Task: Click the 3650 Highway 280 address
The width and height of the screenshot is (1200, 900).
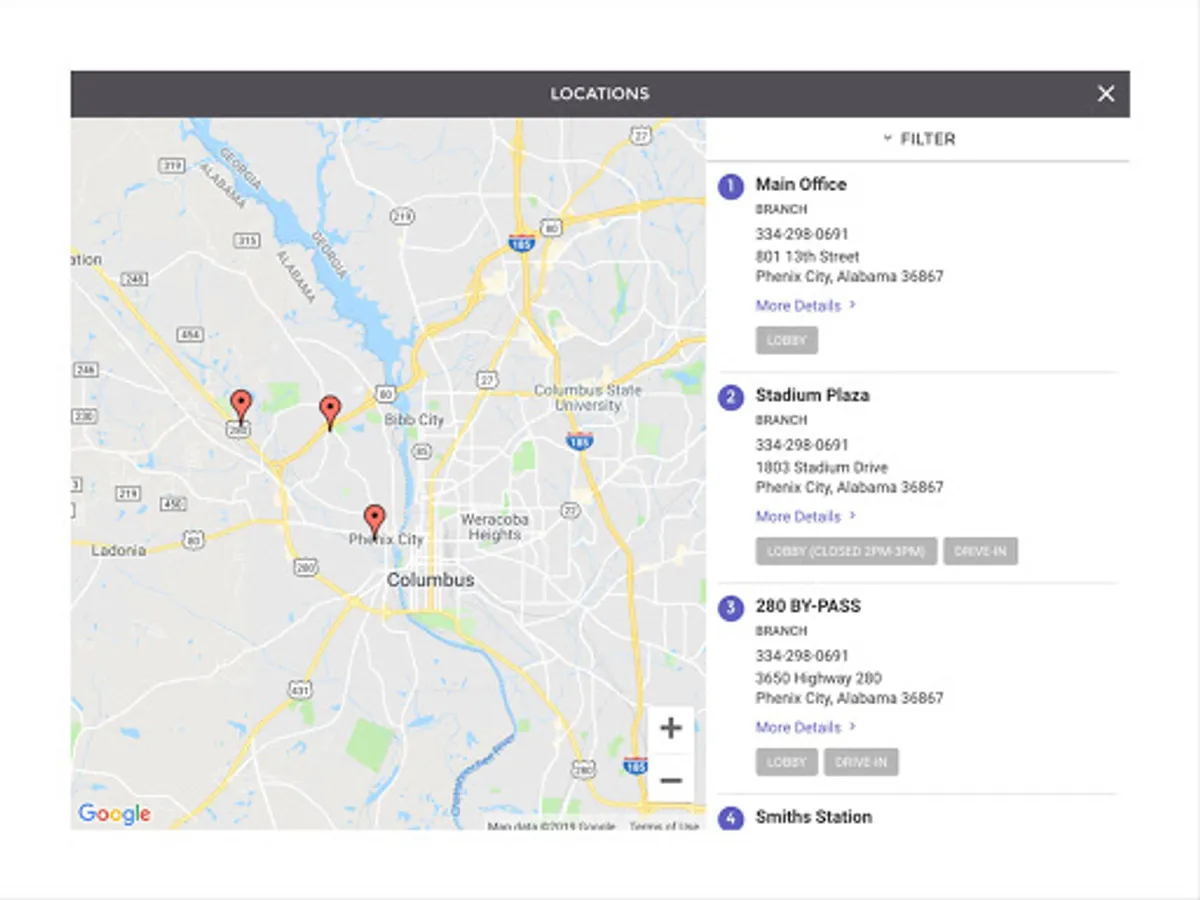Action: (818, 678)
